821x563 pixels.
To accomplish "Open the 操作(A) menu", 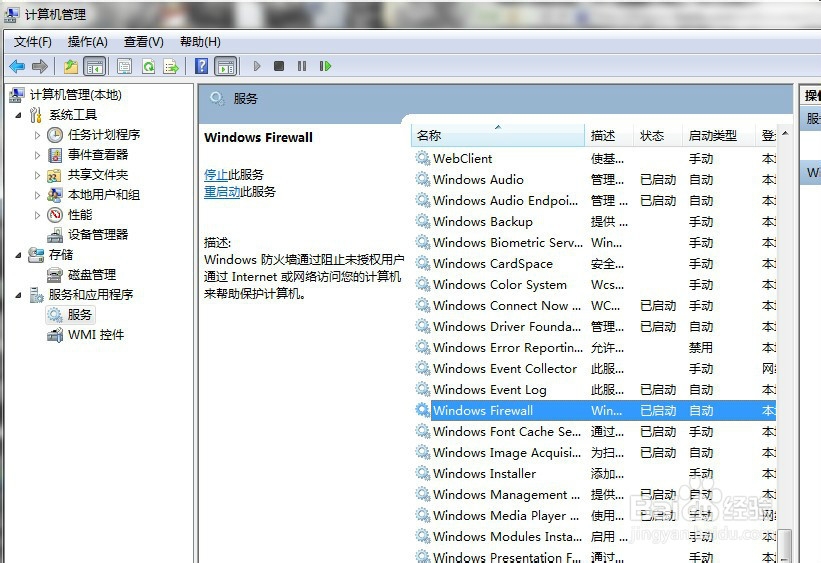I will (87, 42).
